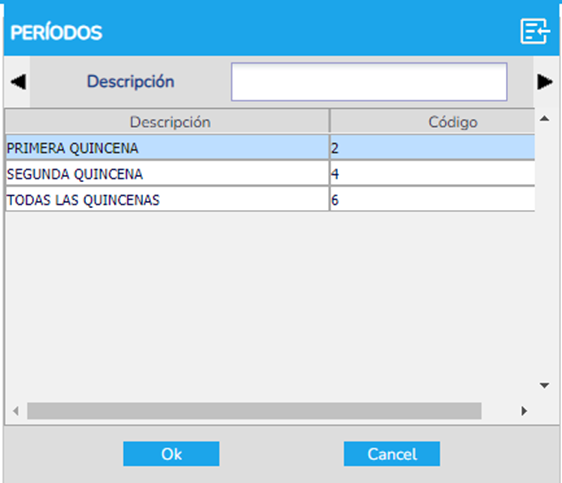Screen dimensions: 562x483
Task: Dismiss dialog with the Cancel button
Action: pos(392,454)
